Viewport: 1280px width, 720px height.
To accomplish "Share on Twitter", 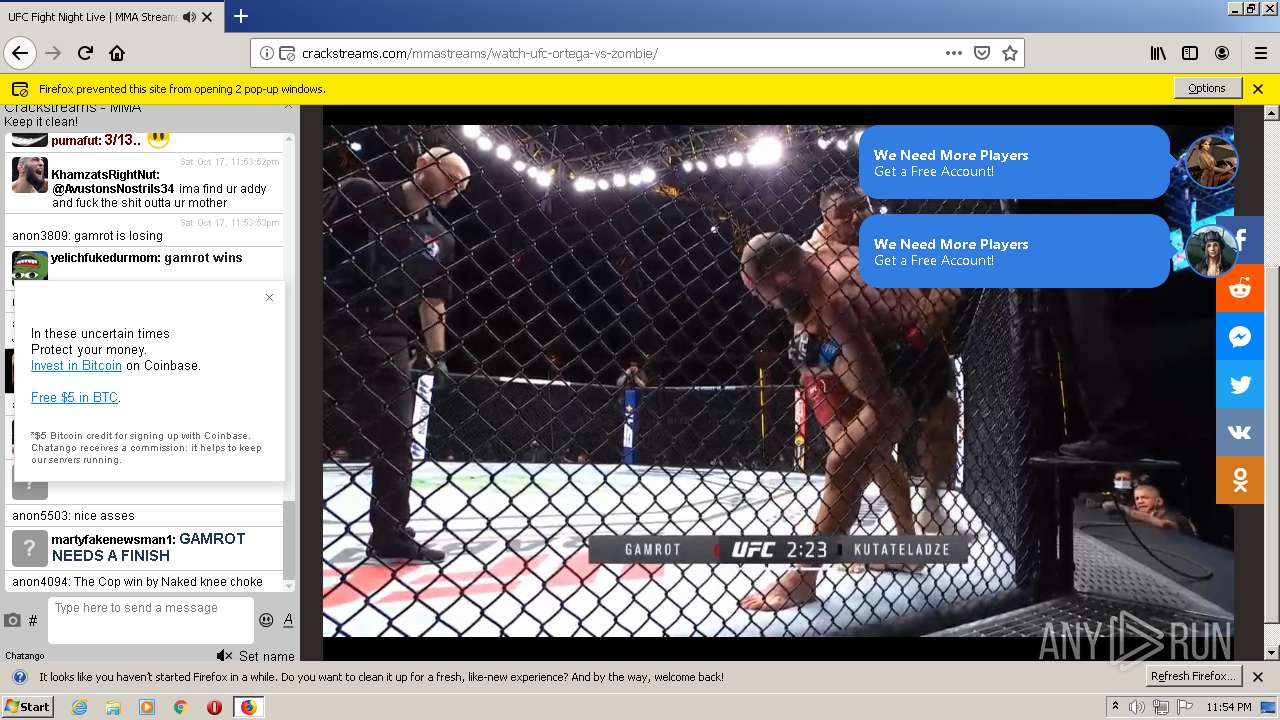I will click(x=1240, y=384).
